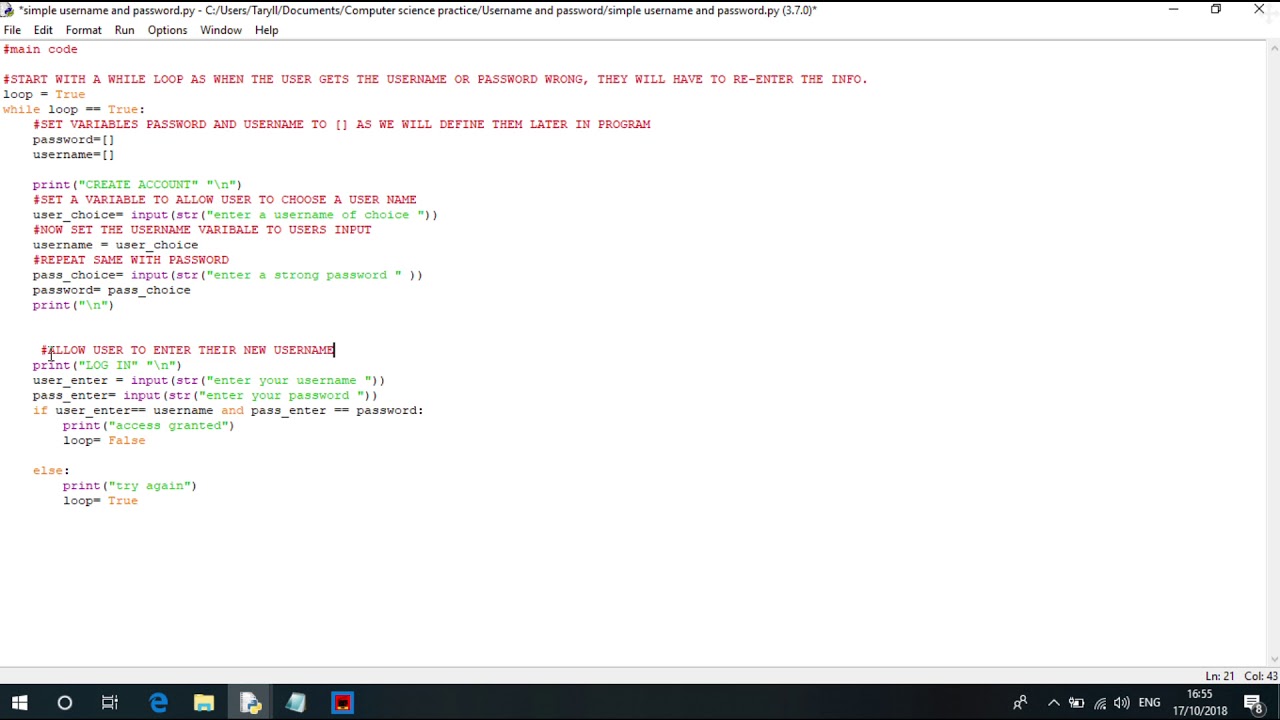Show hidden system tray icons
The height and width of the screenshot is (720, 1280).
[x=1053, y=703]
